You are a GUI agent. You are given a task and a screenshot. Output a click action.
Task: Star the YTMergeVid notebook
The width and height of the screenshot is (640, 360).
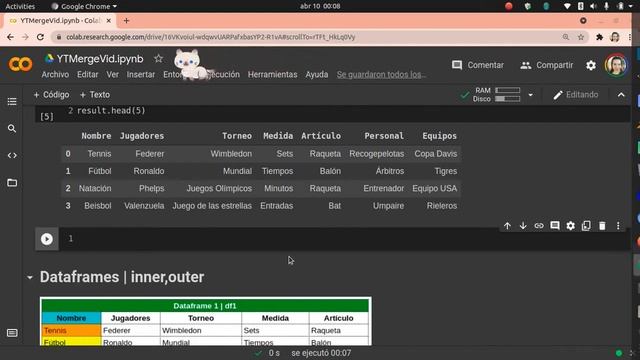pyautogui.click(x=158, y=59)
